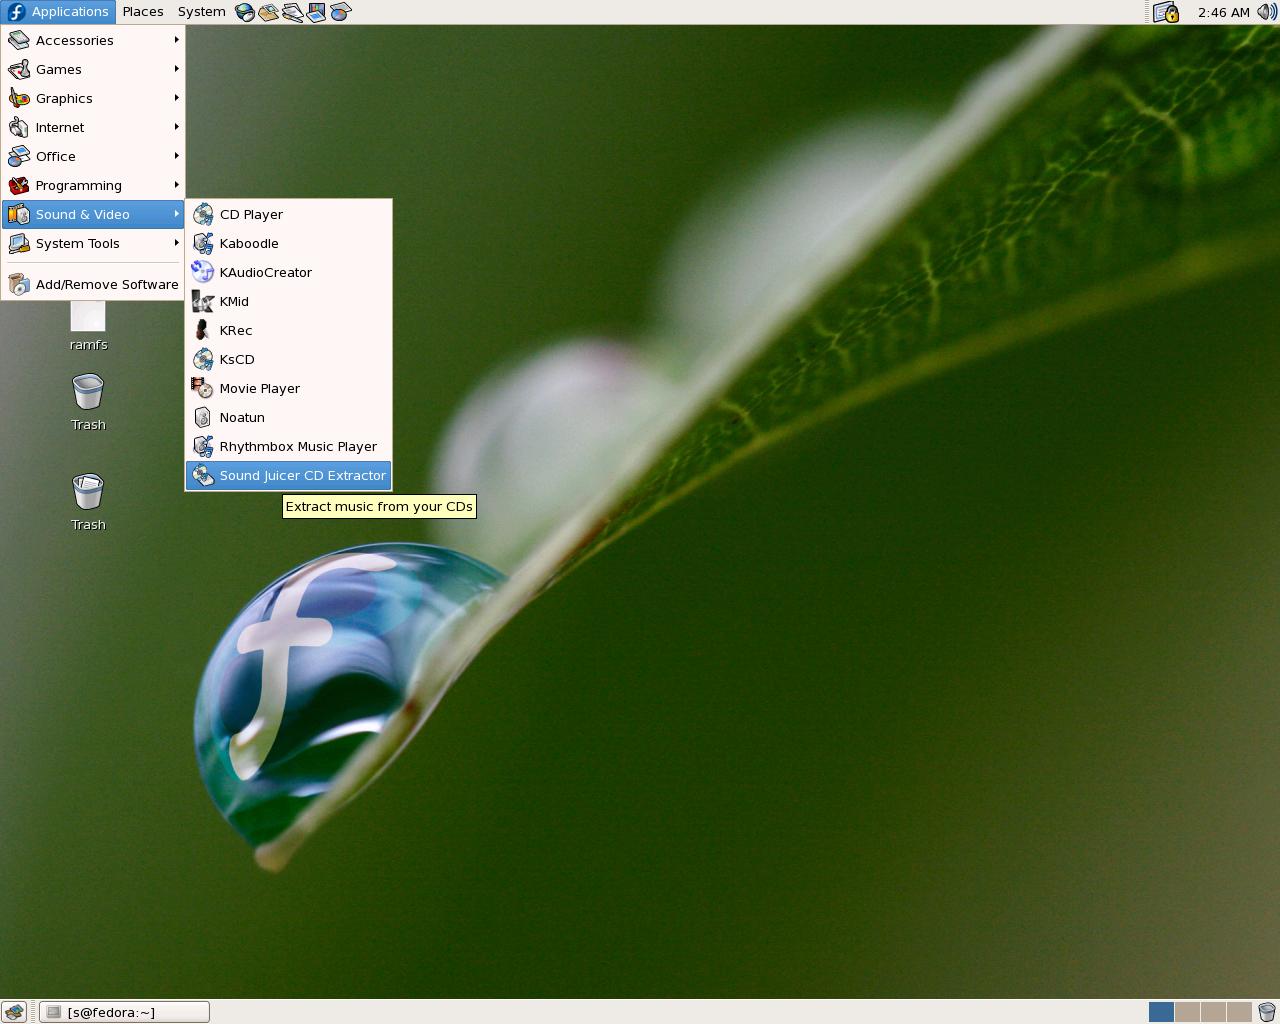The image size is (1280, 1024).
Task: Switch to the [s@fedora:~] terminal window
Action: (125, 1012)
